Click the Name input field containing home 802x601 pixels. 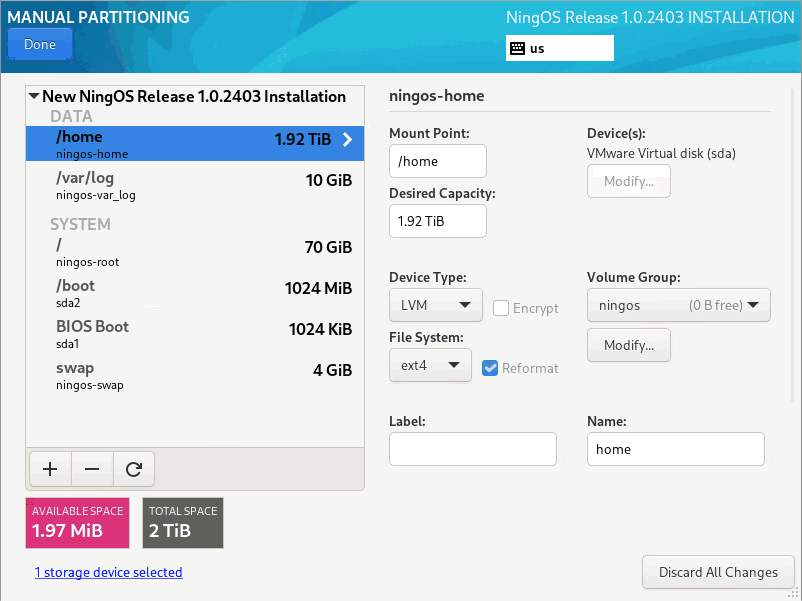click(x=676, y=449)
